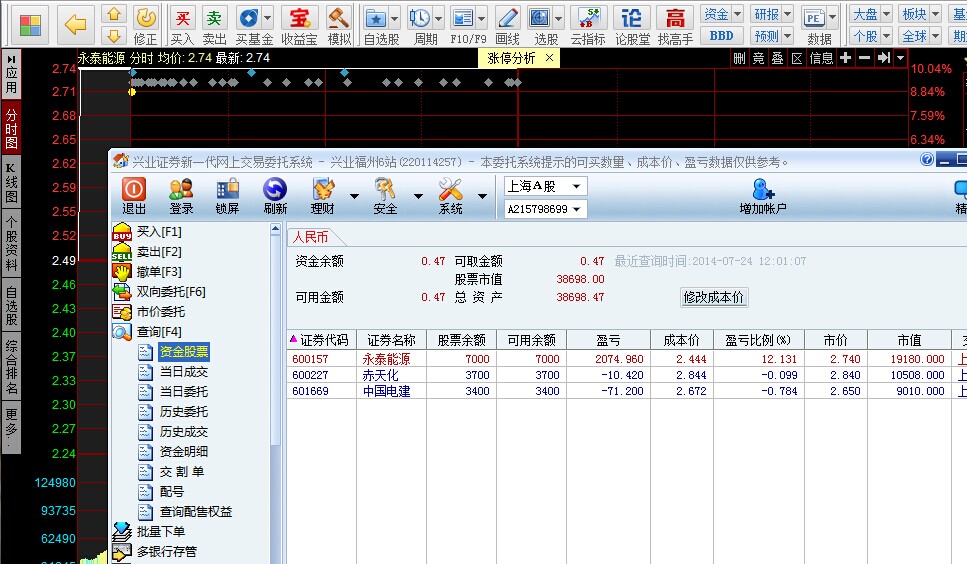Switch to the 人民币 tab
Screen dimensions: 967x564
[311, 237]
